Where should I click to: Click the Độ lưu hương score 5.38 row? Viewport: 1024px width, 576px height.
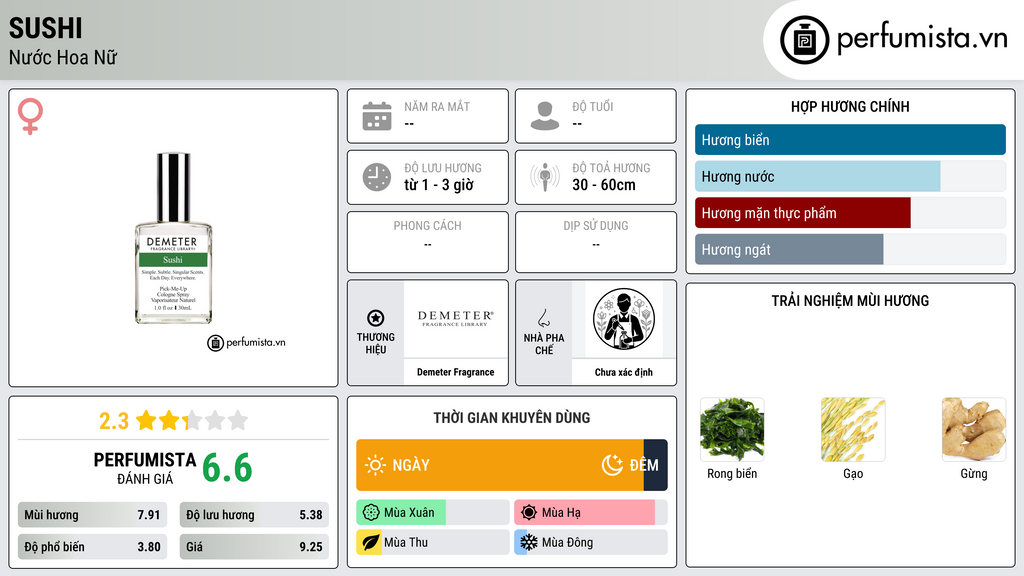coord(254,515)
